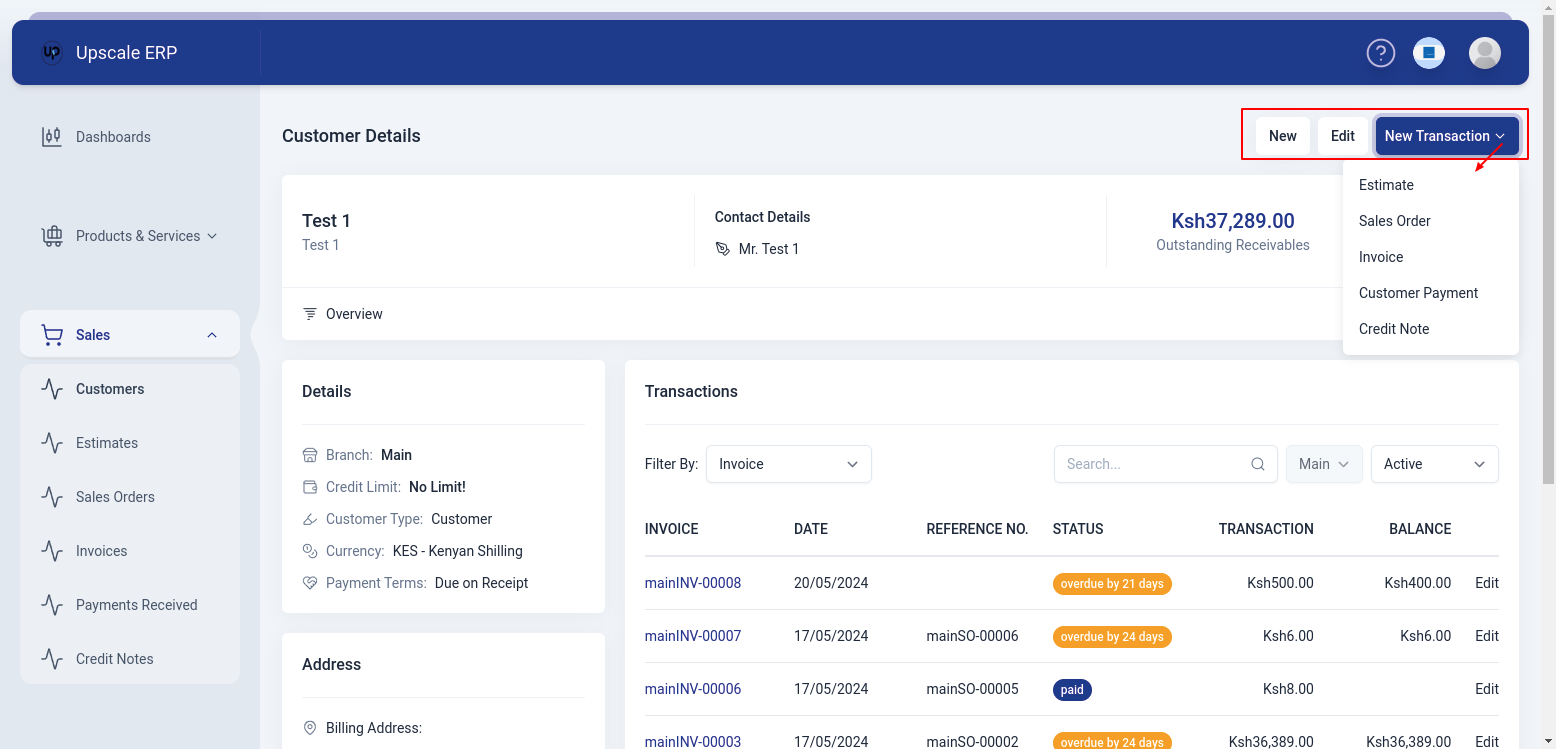Click the search magnifier icon in Transactions
1556x749 pixels.
(x=1257, y=464)
